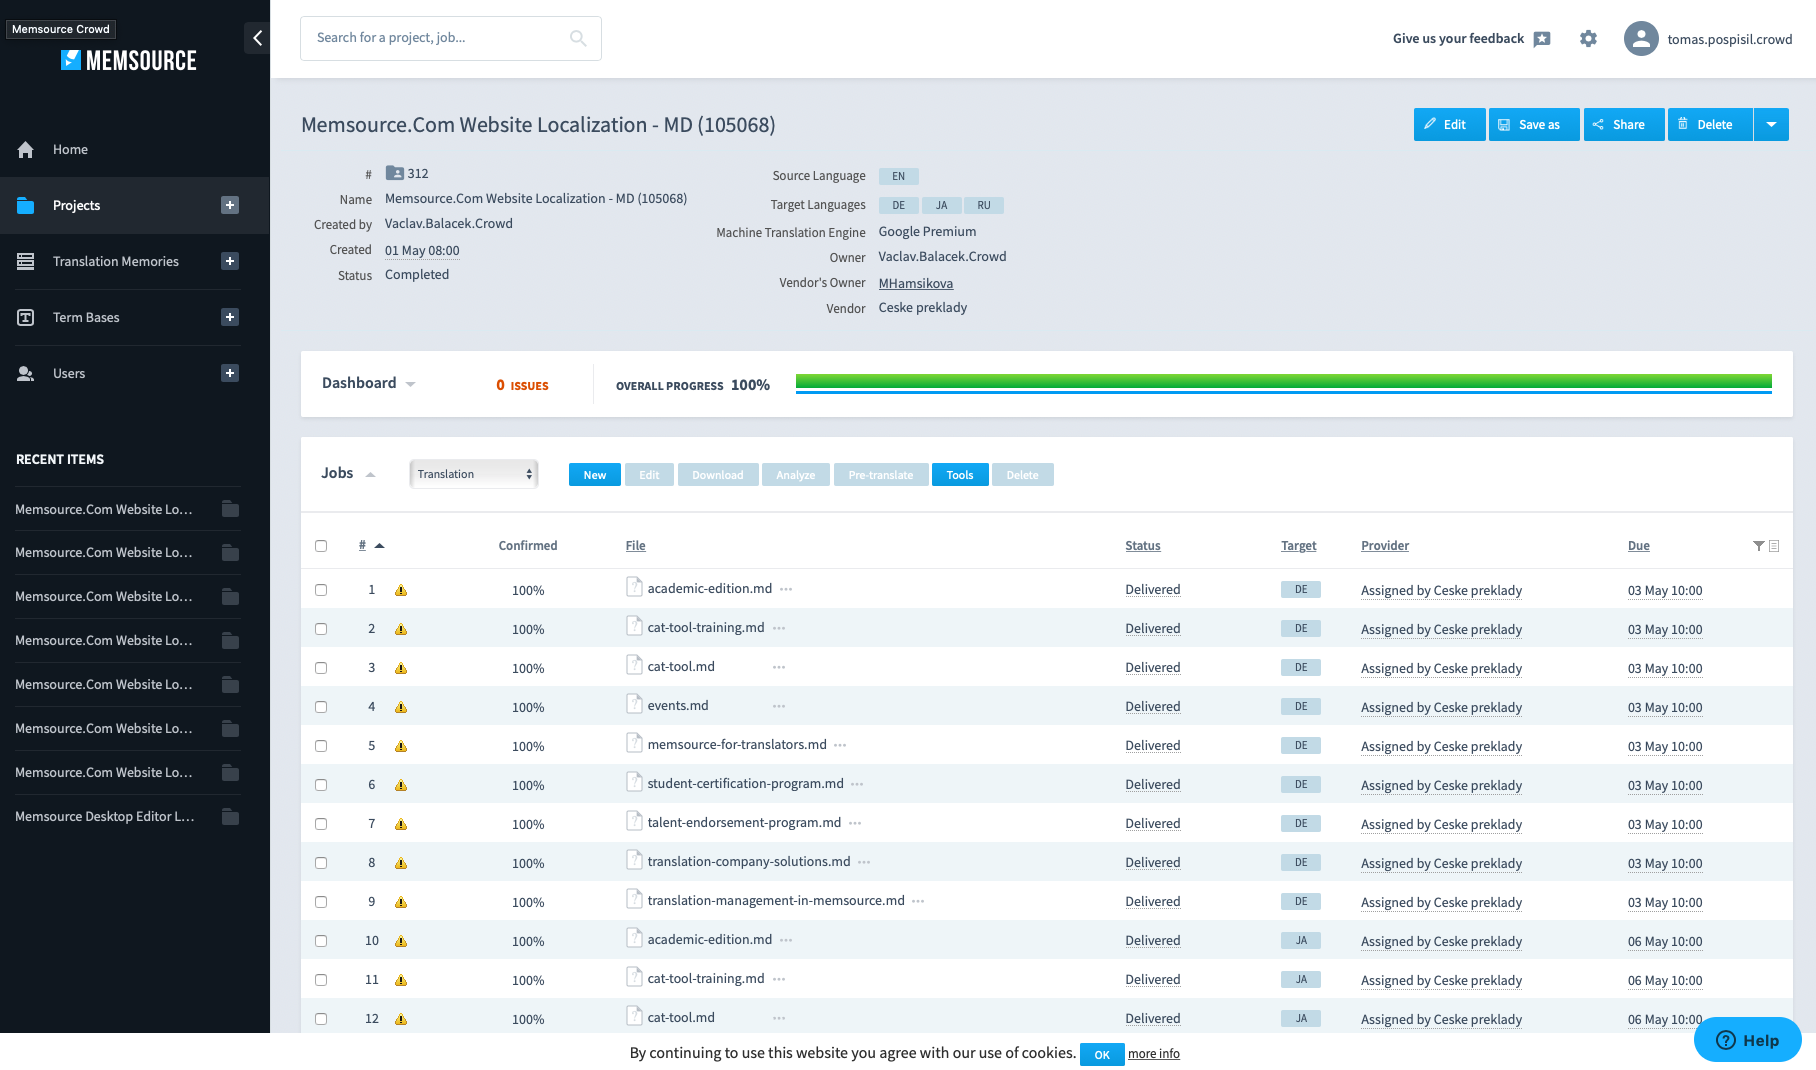Expand the Dashboard dropdown arrow
This screenshot has width=1816, height=1070.
pyautogui.click(x=411, y=384)
